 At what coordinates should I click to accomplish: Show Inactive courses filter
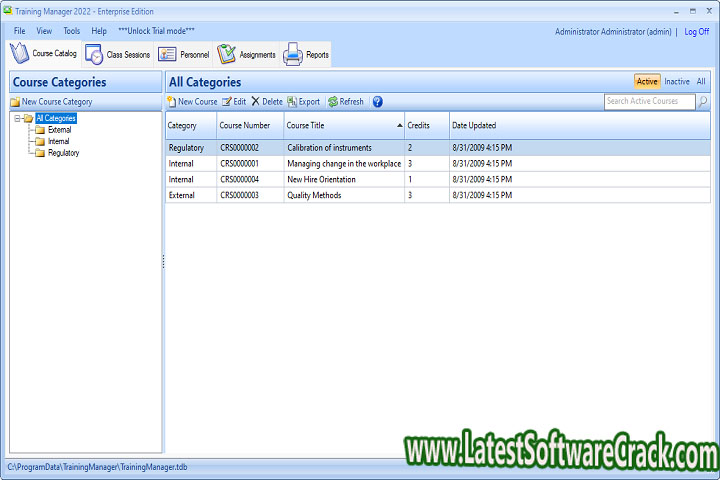(677, 81)
